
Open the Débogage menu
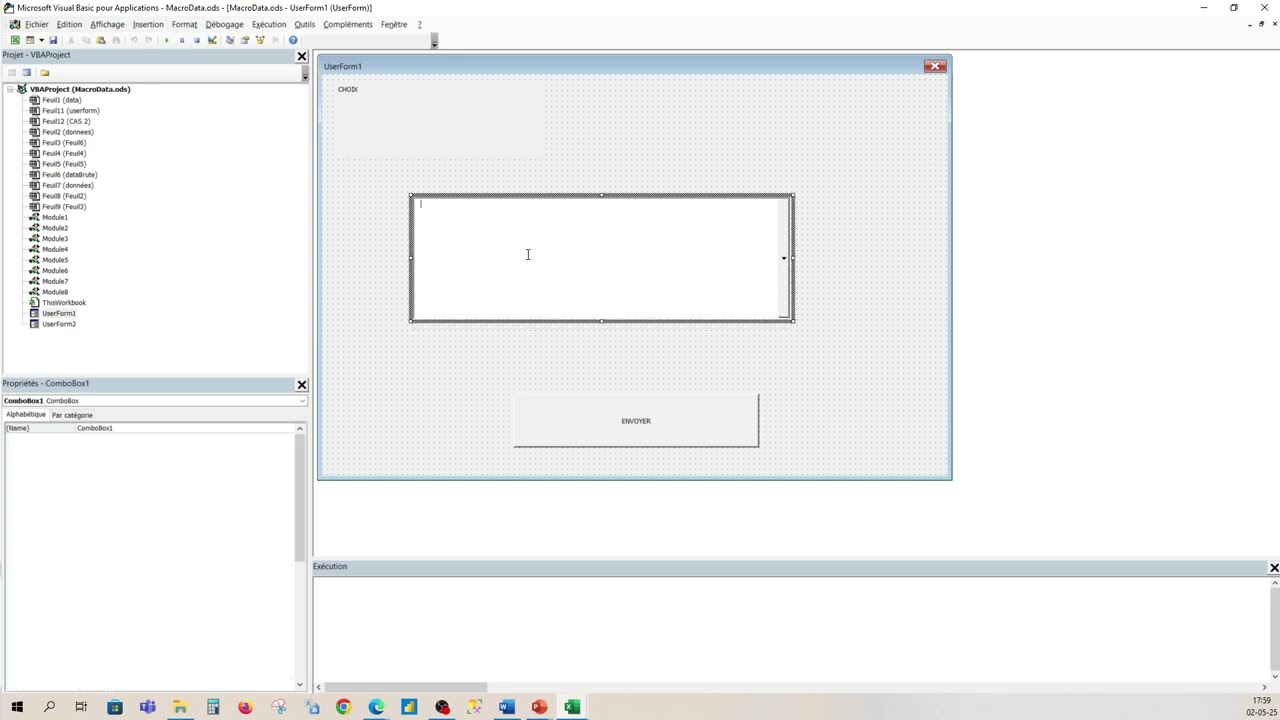coord(224,24)
